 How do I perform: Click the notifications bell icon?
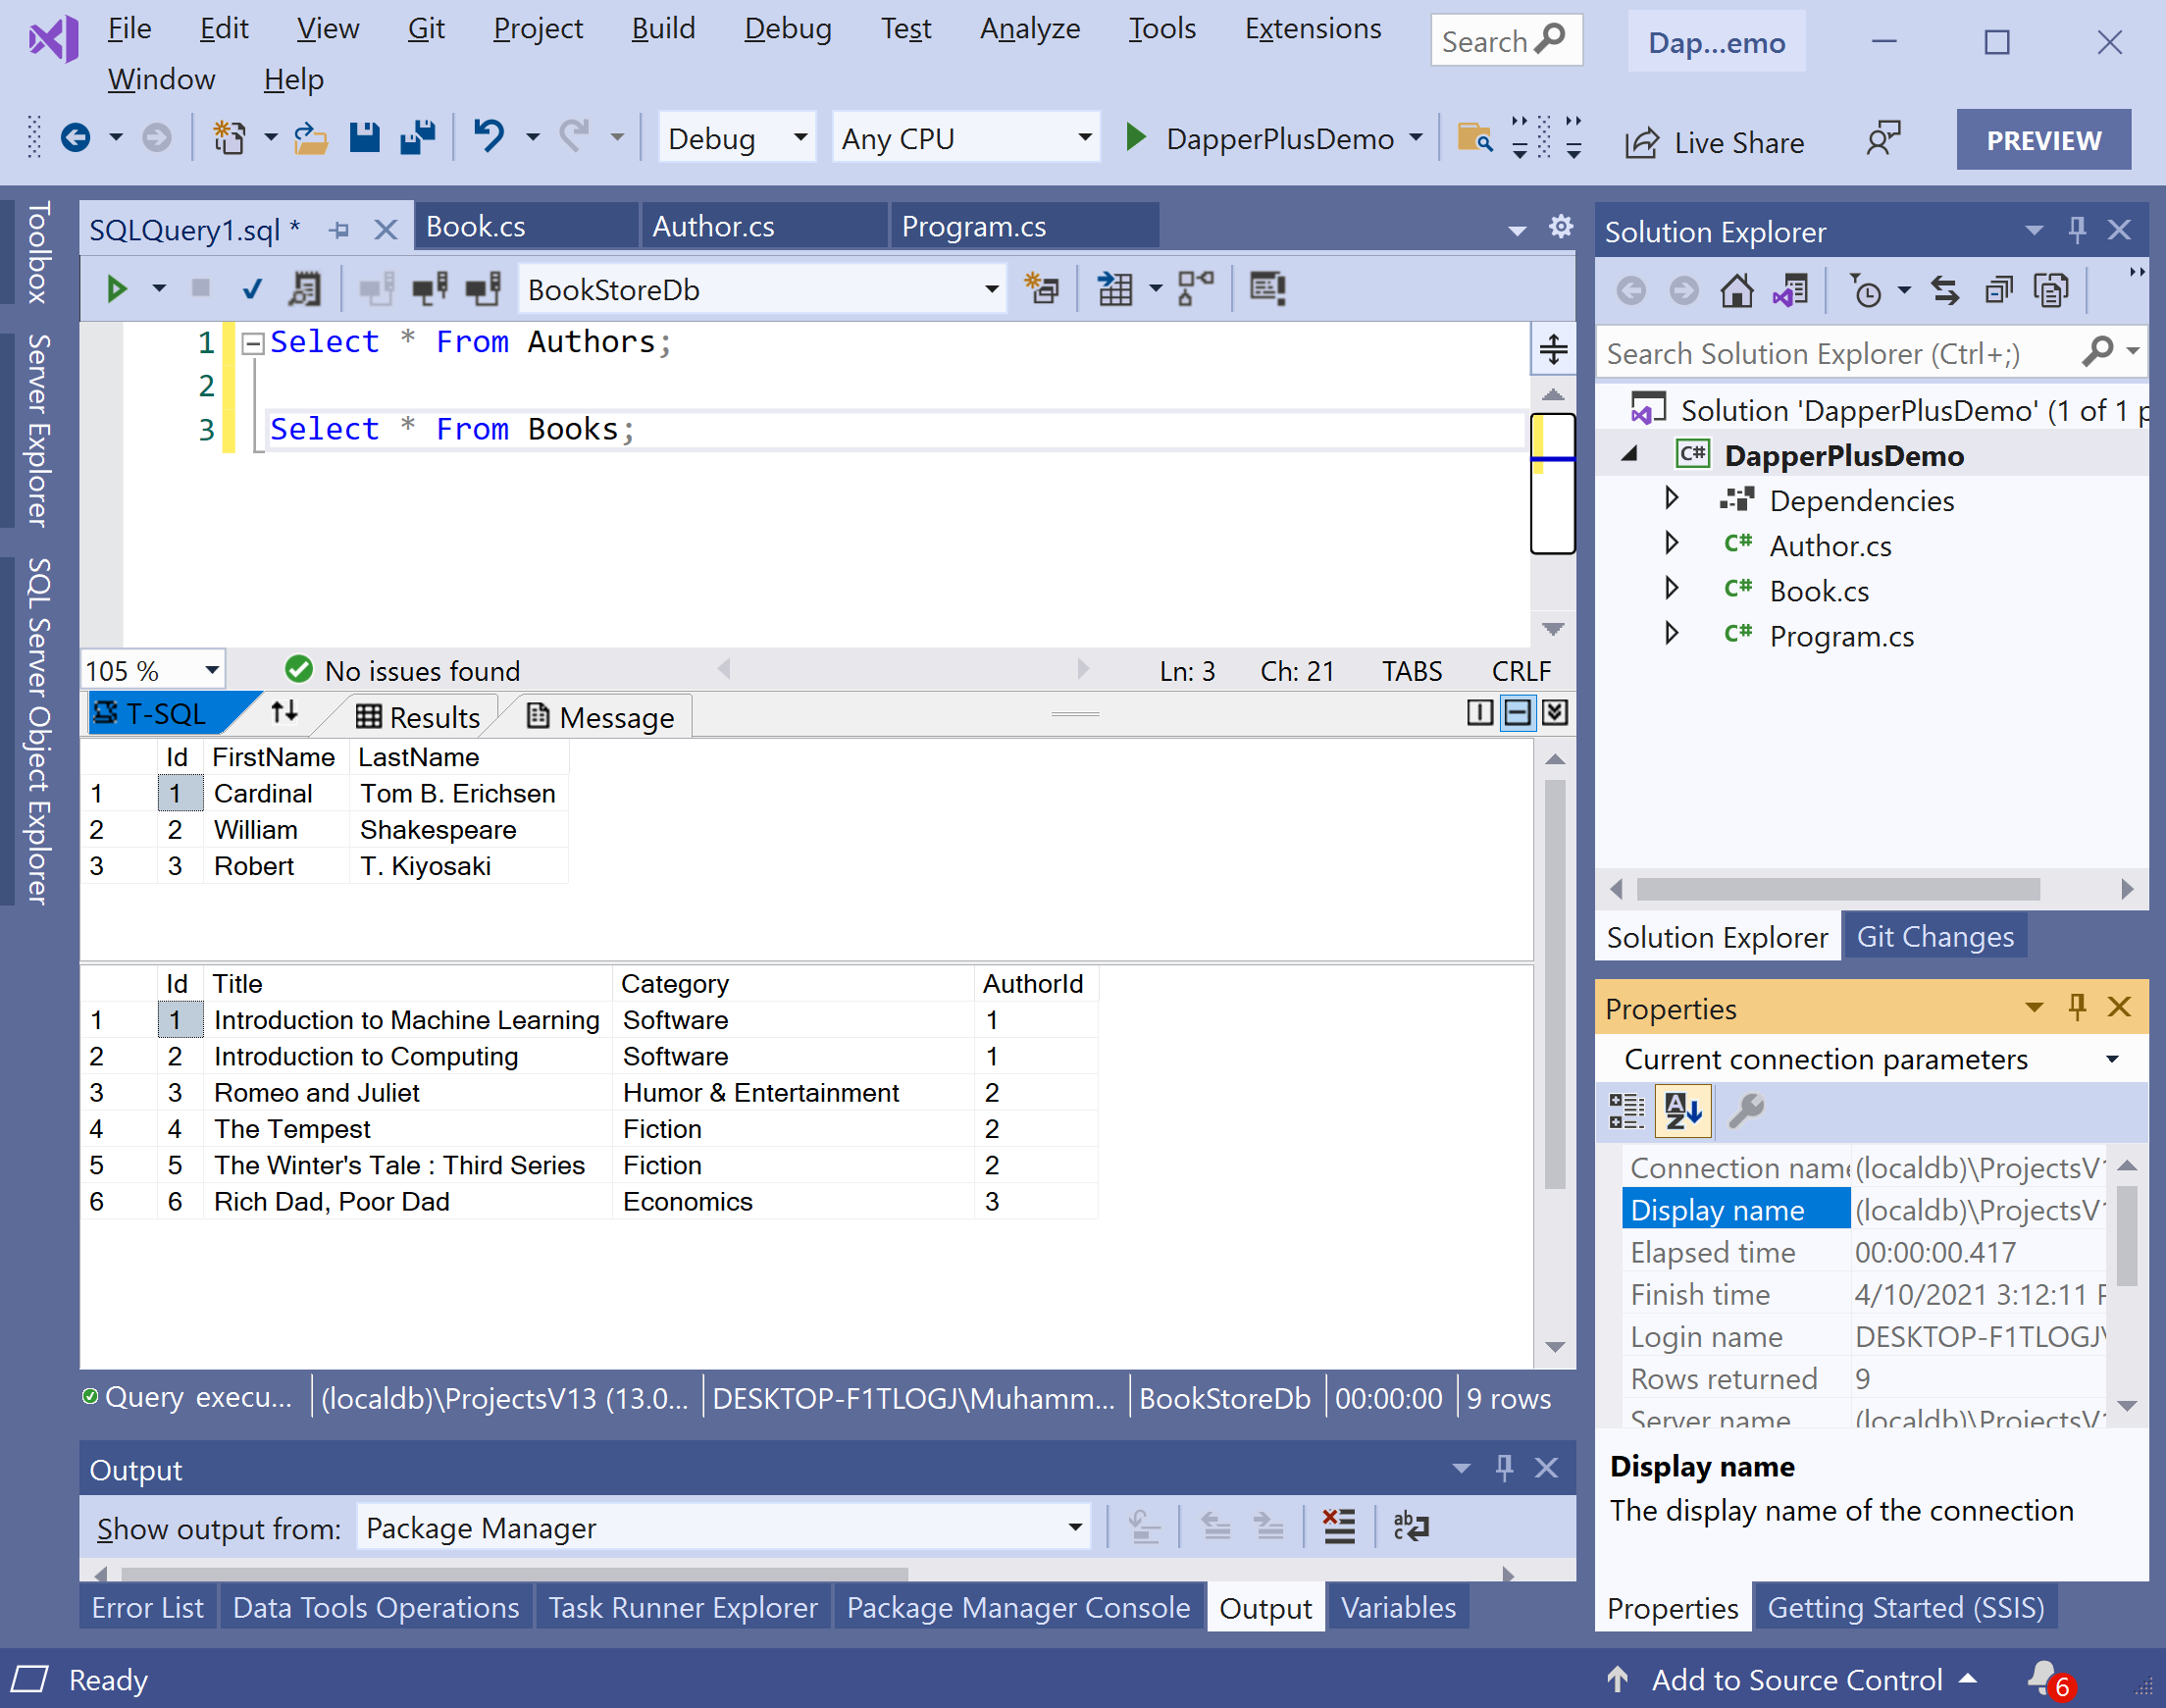point(2042,1678)
